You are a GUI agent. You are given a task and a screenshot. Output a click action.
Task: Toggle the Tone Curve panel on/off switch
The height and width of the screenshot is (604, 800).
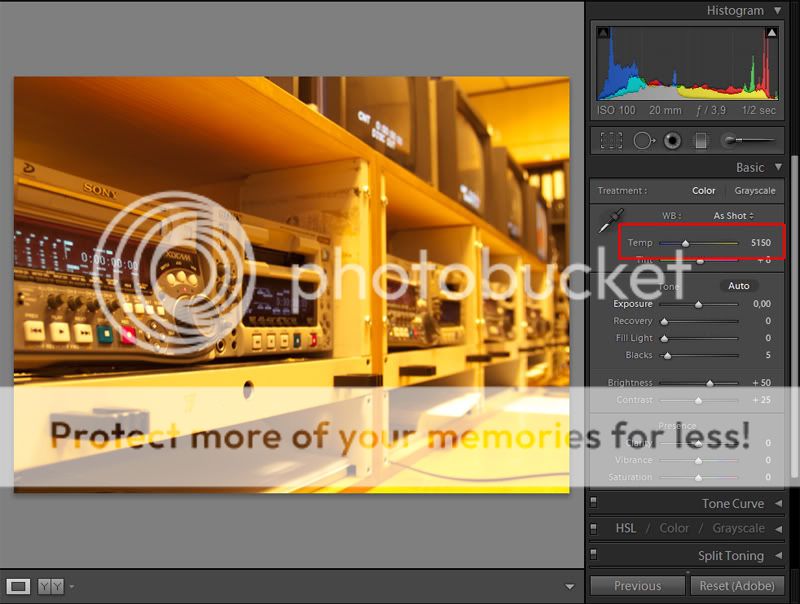click(x=593, y=502)
